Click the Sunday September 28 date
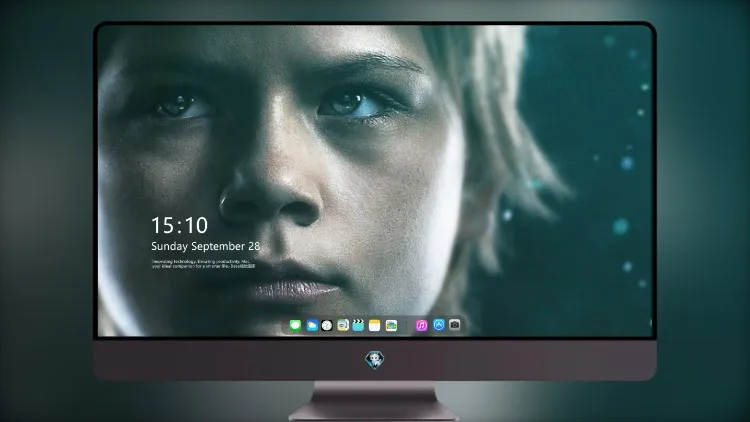The width and height of the screenshot is (750, 422). pos(205,246)
